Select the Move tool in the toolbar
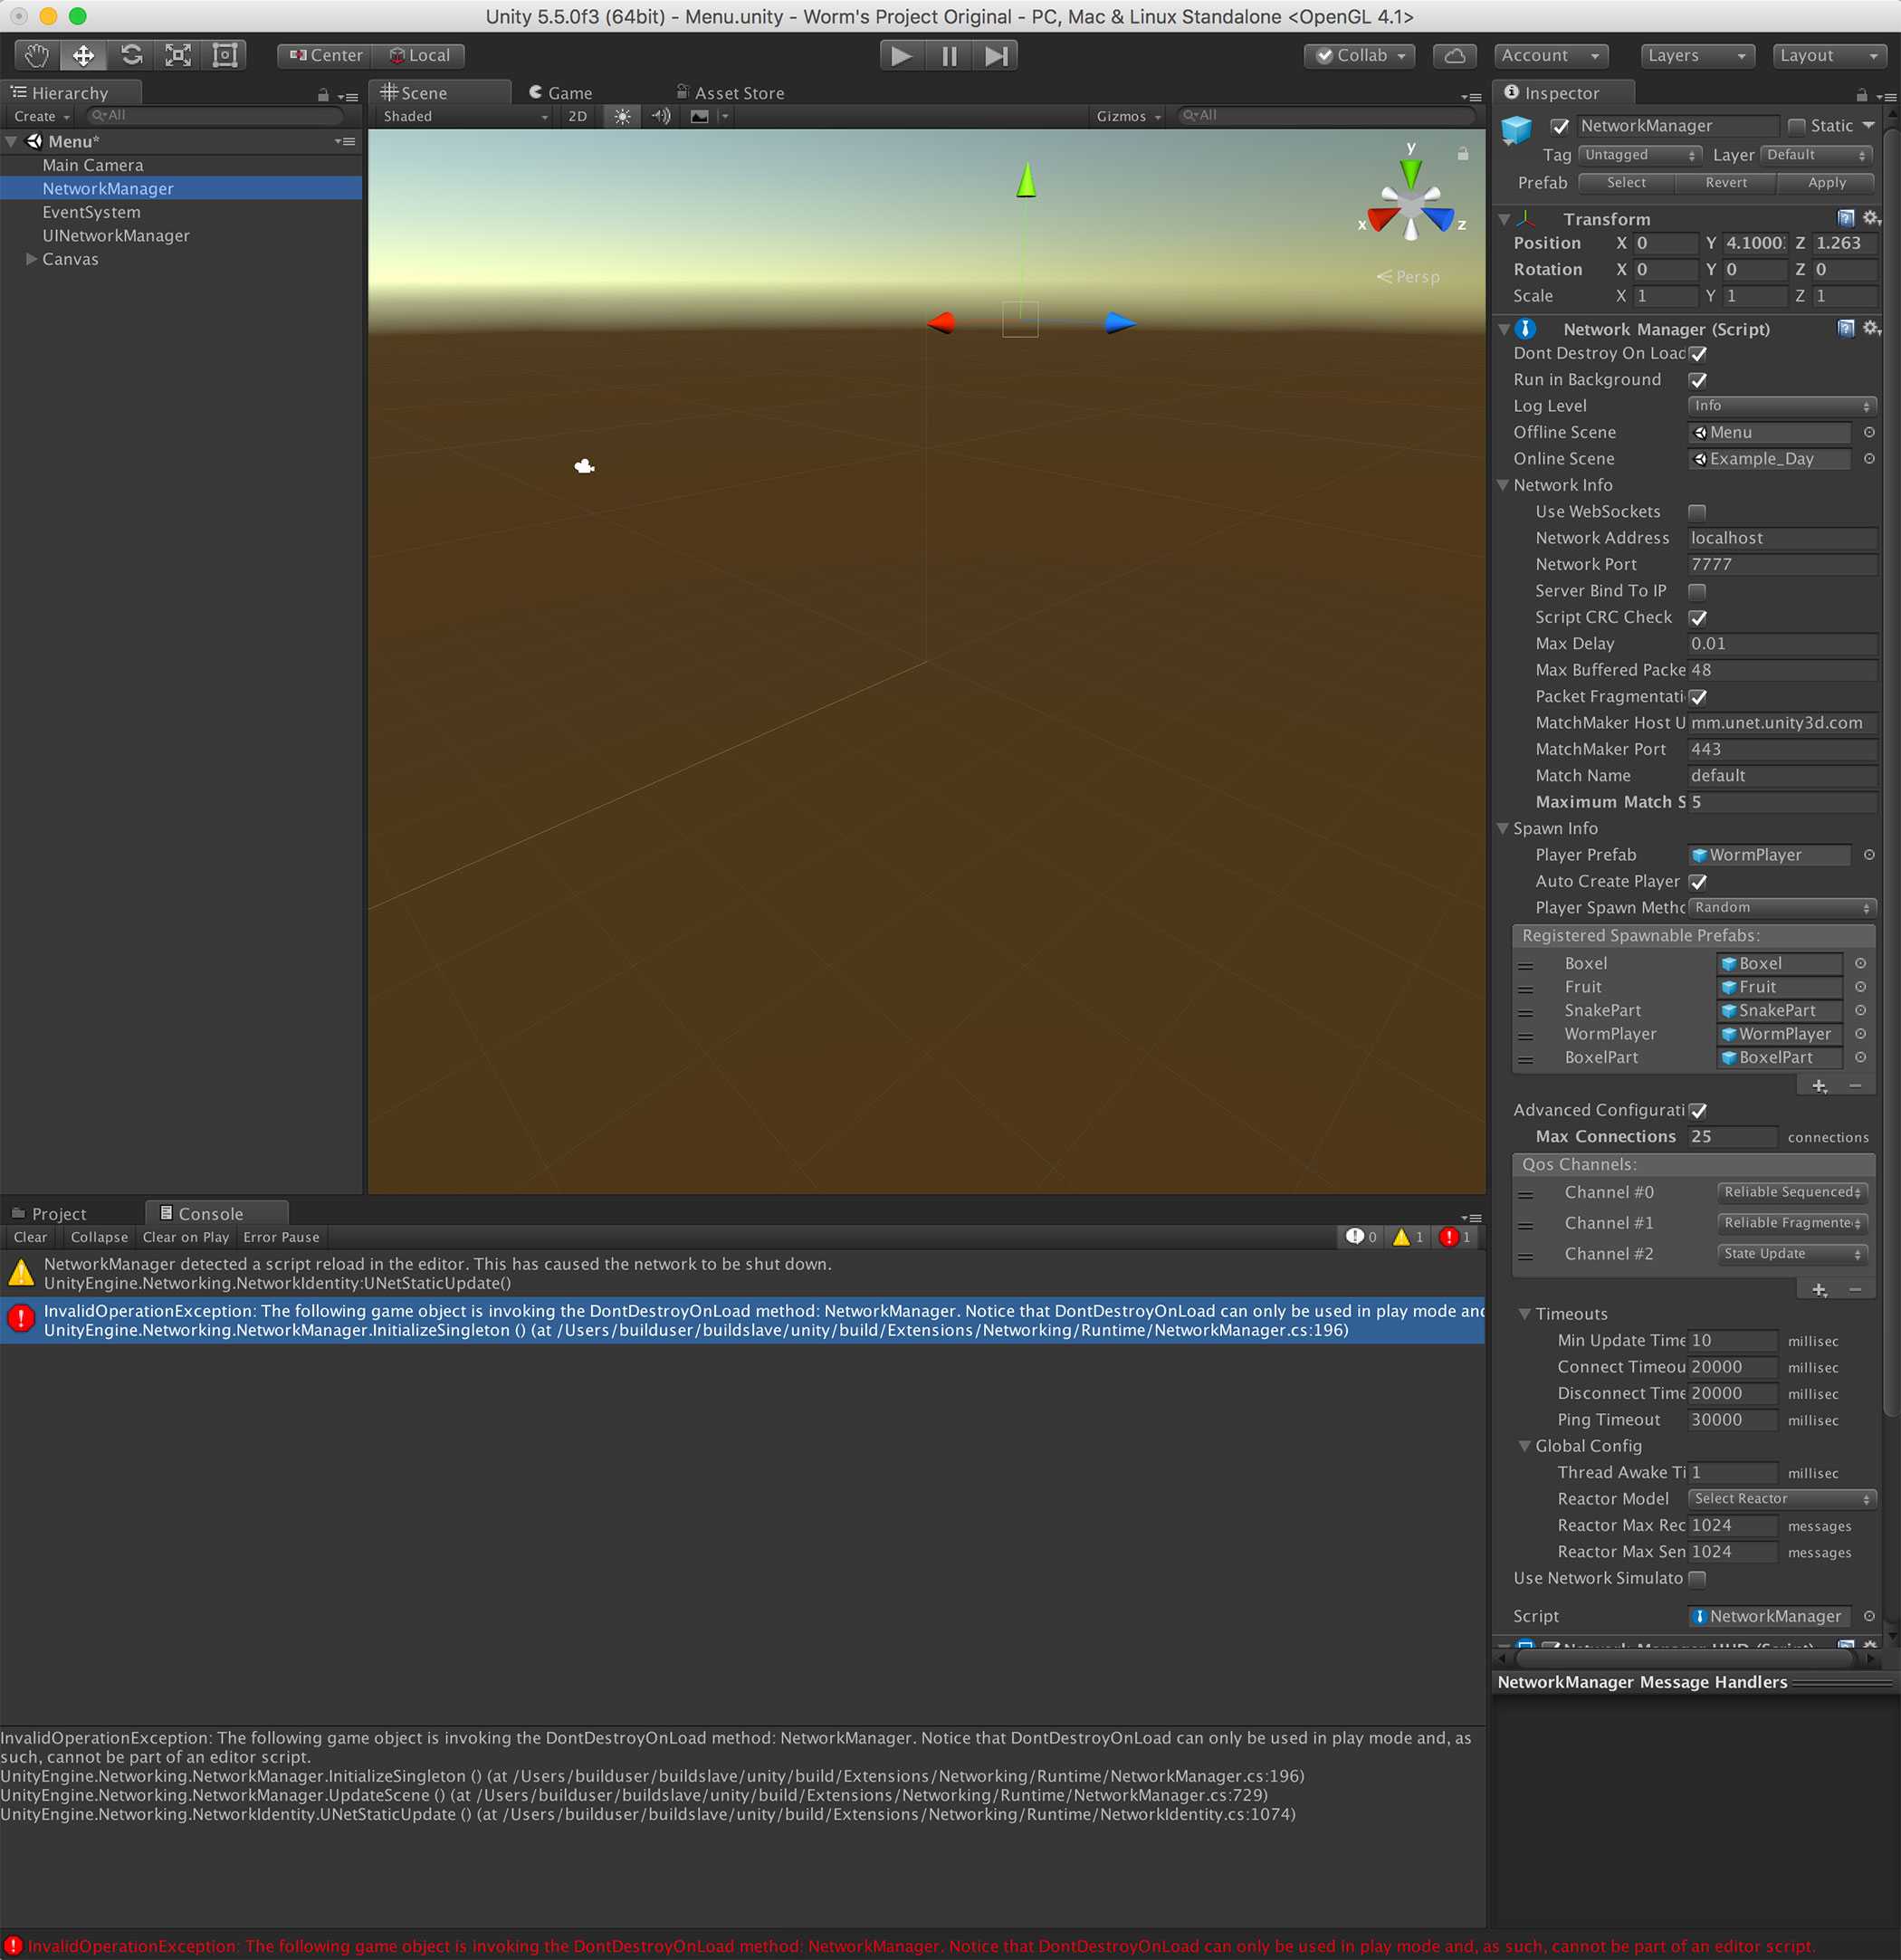The height and width of the screenshot is (1960, 1901). coord(83,55)
